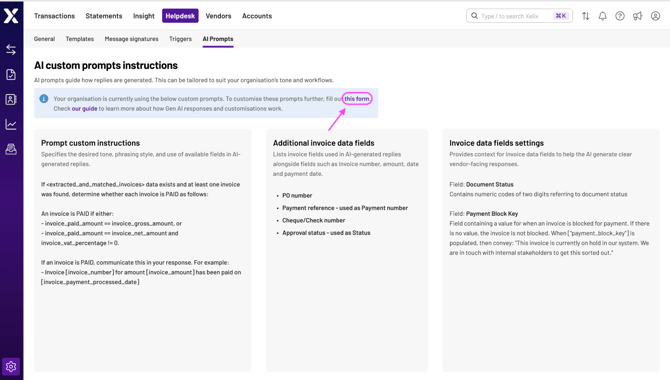Switch to the Triggers tab

(x=180, y=39)
